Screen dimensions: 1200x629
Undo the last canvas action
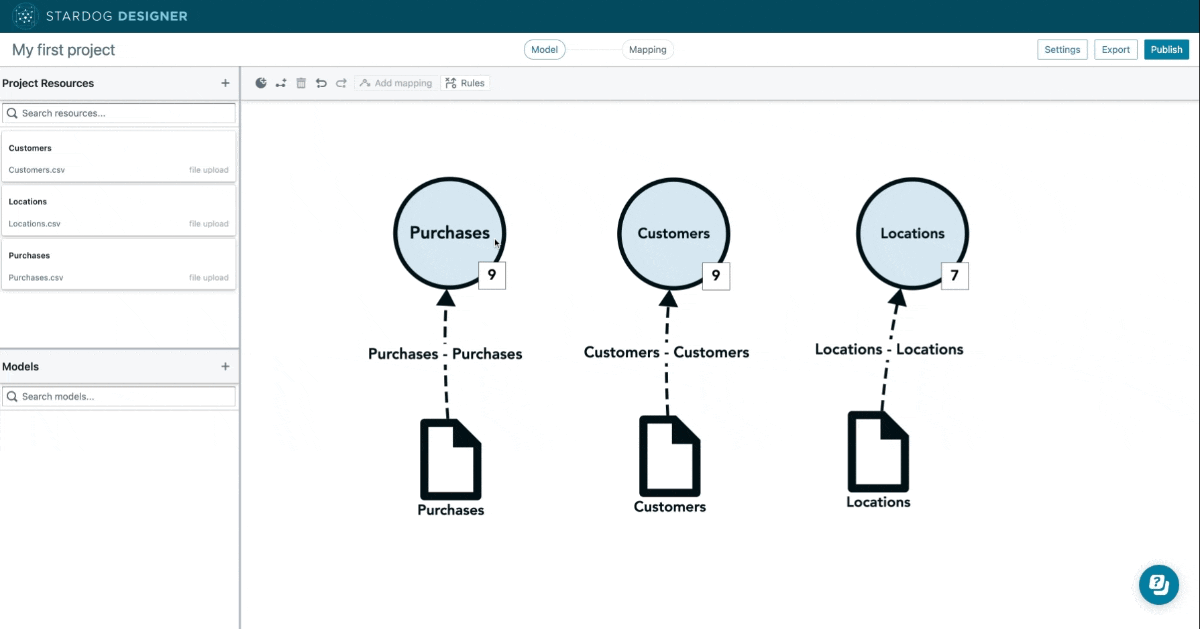(321, 83)
